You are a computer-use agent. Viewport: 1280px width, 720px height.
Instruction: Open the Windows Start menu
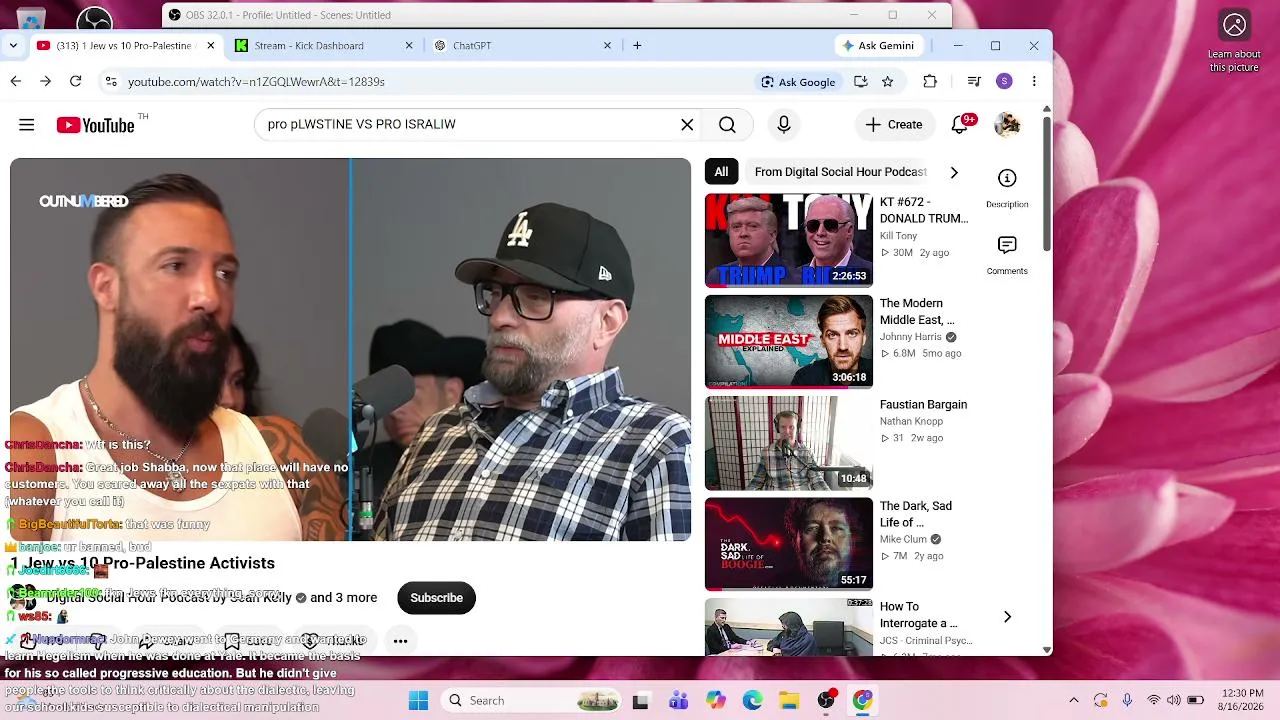coord(419,701)
